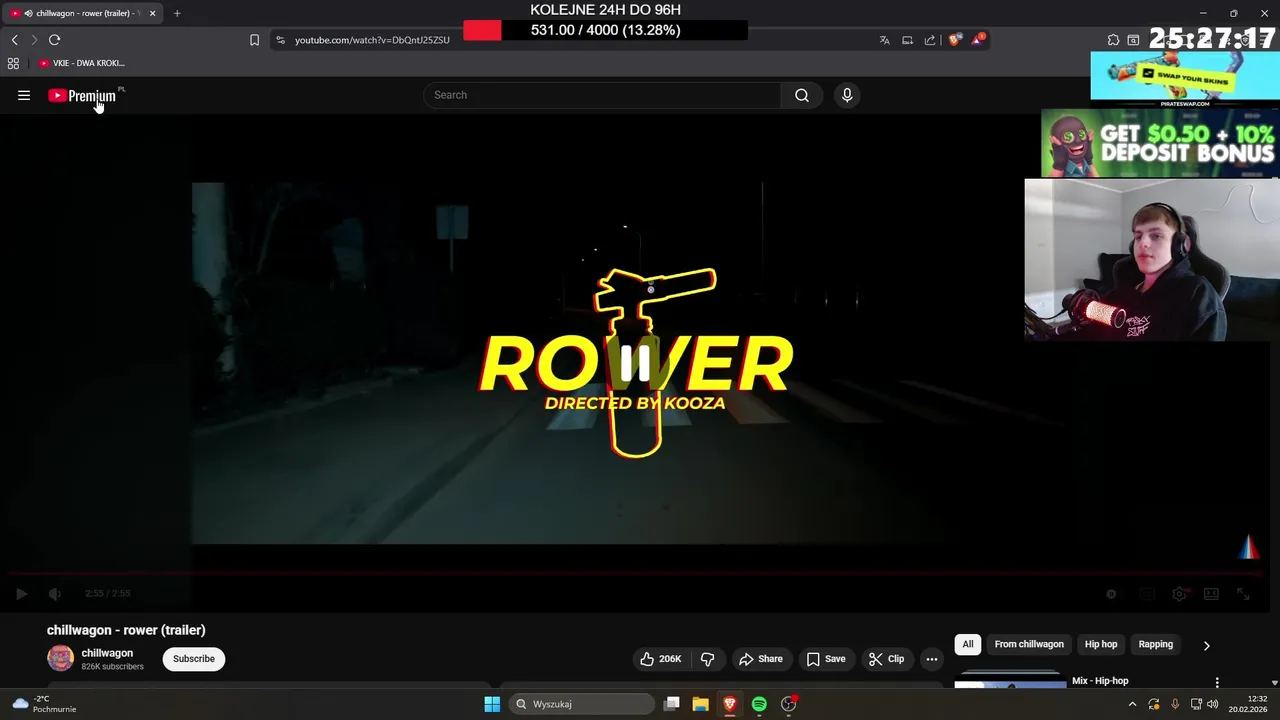
Task: Show hidden system tray icons
Action: pos(1132,704)
